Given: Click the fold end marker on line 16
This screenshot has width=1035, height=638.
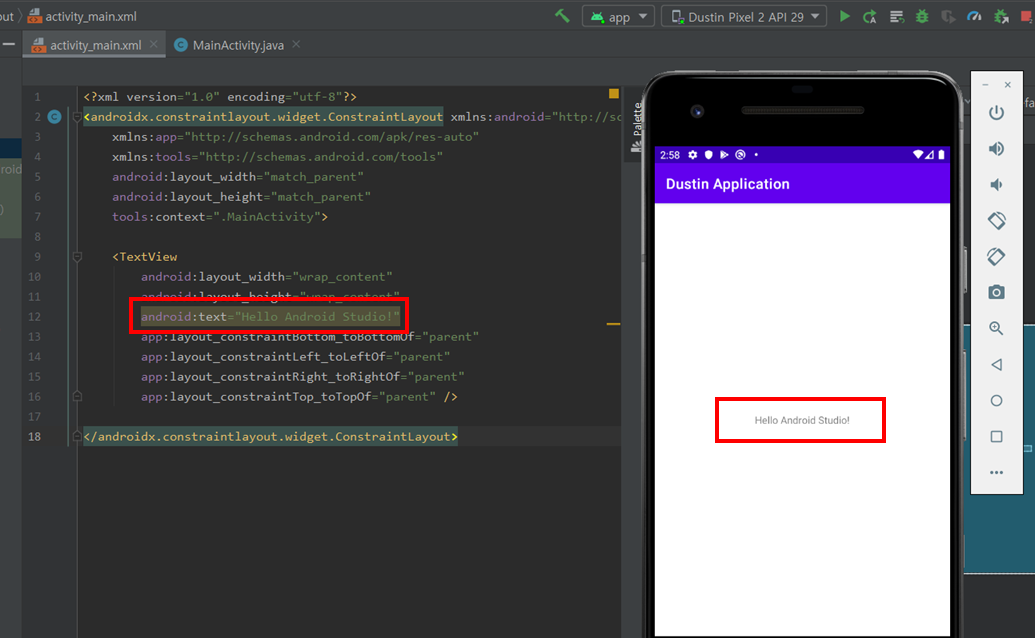Looking at the screenshot, I should point(77,397).
